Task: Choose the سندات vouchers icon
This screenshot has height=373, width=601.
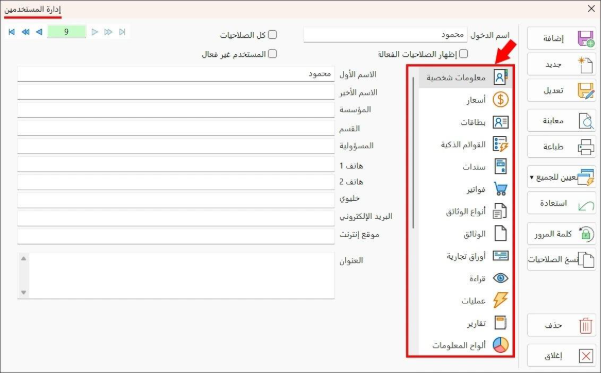Action: (x=500, y=166)
